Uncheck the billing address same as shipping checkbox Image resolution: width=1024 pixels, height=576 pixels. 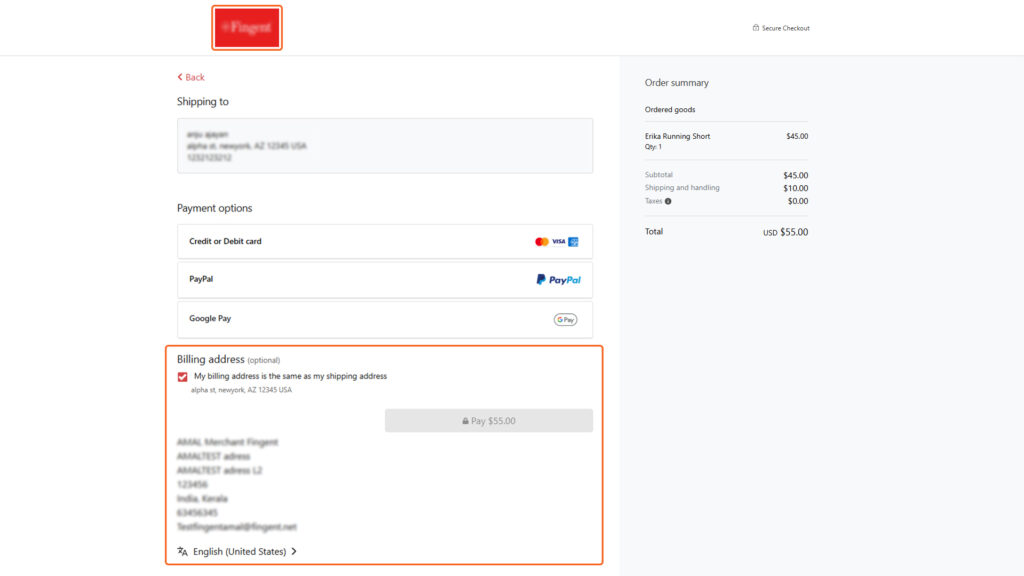coord(182,376)
